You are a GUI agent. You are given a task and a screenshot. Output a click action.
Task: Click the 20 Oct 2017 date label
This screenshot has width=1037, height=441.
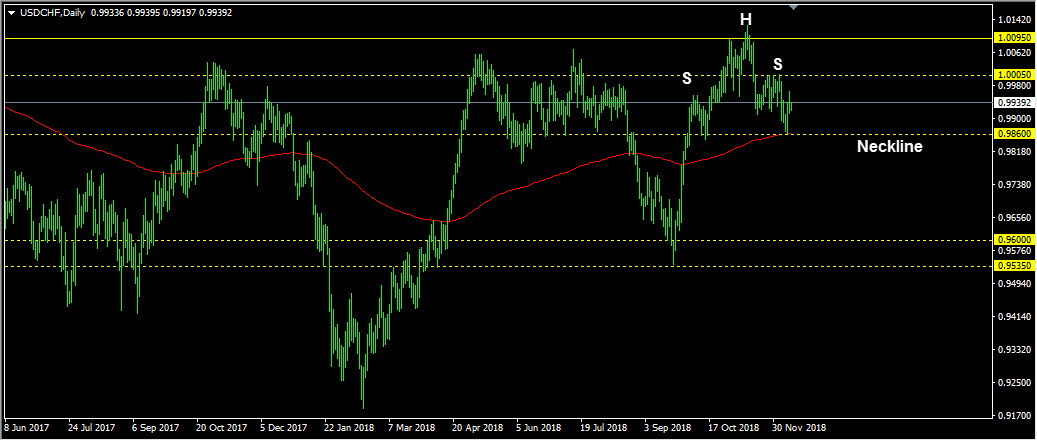pos(220,428)
